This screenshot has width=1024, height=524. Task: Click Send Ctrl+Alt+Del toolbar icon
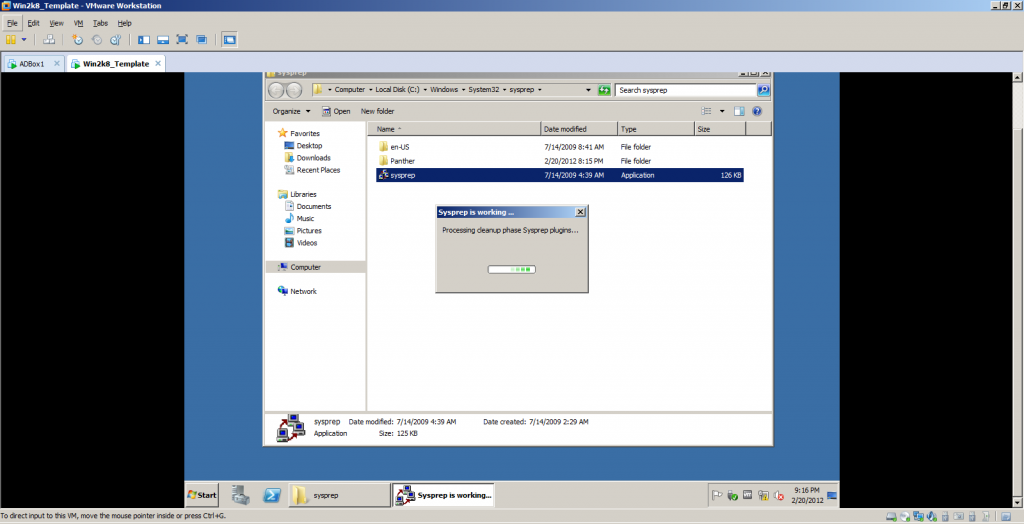click(48, 40)
